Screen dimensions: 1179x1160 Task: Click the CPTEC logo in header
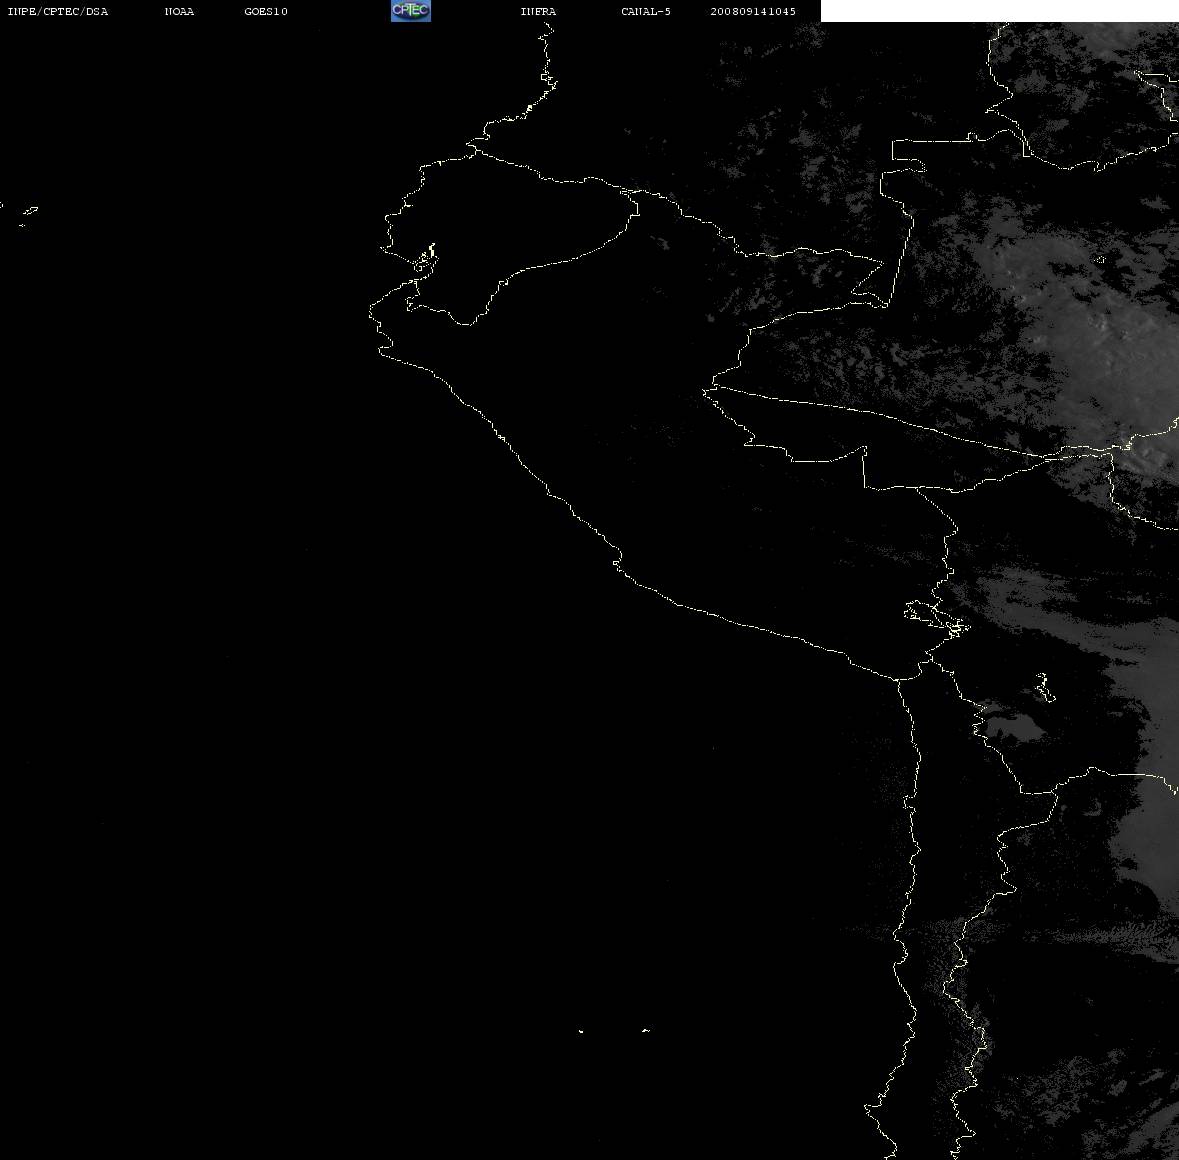(411, 11)
